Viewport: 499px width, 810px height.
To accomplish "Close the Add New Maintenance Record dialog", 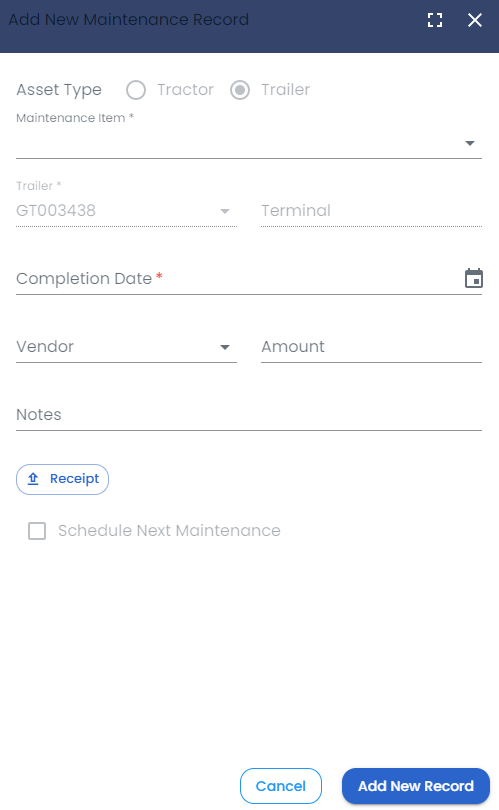I will [475, 20].
